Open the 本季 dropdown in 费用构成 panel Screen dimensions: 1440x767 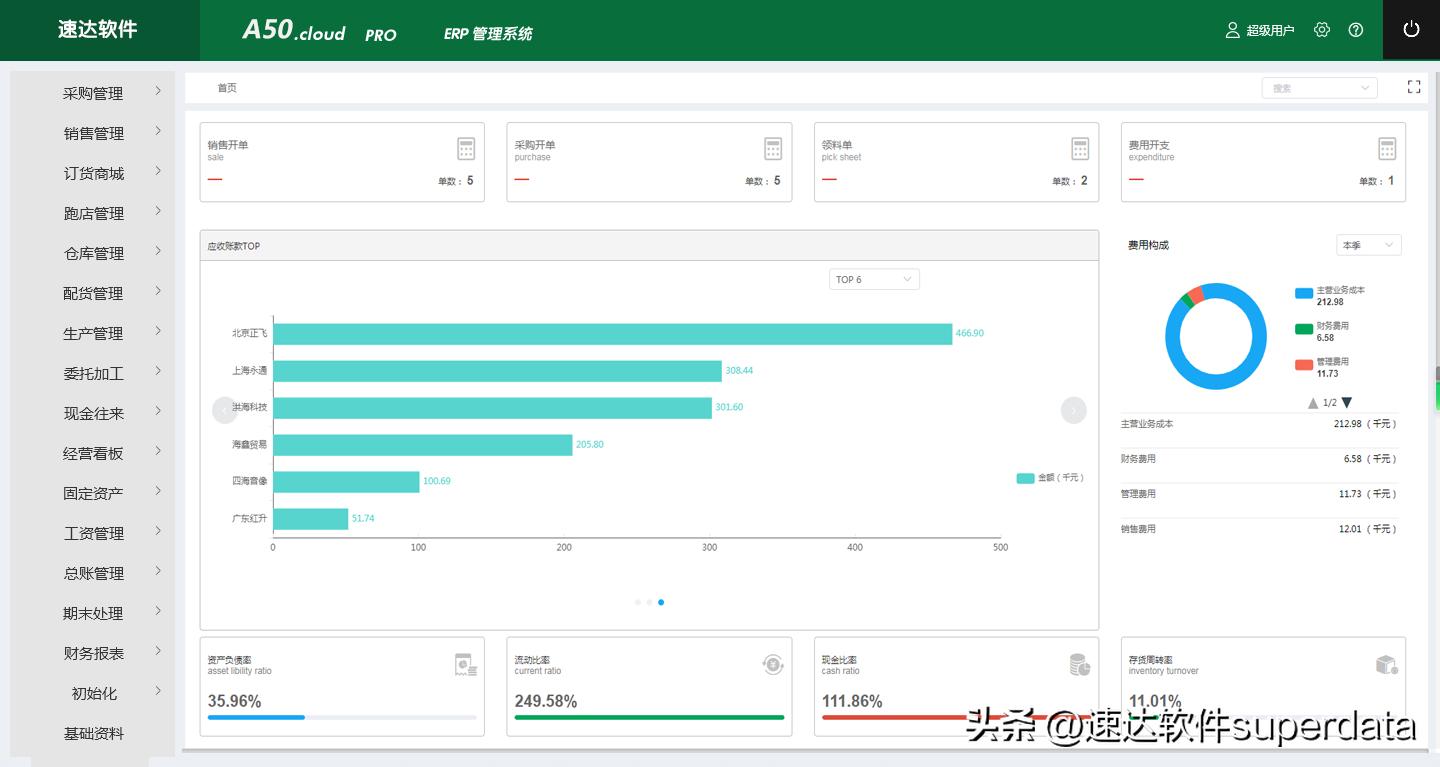(x=1368, y=244)
